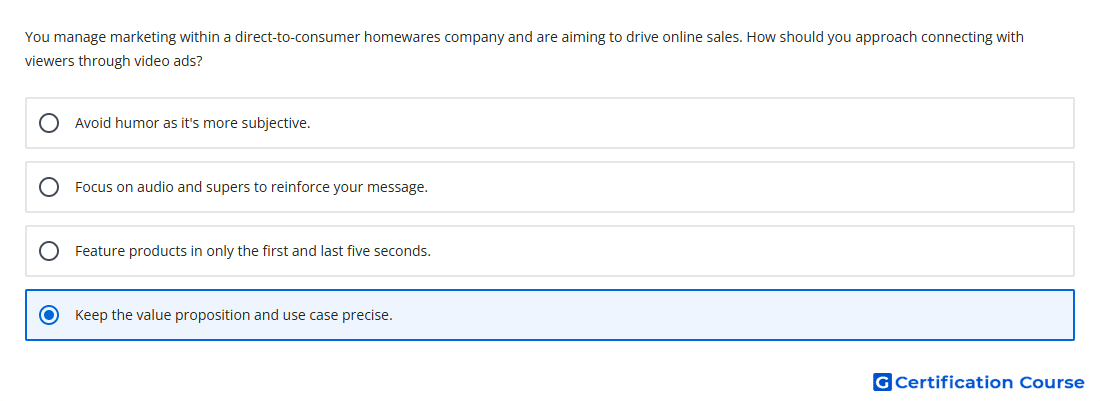
Task: Click empty space inside 'Focus on audio' option box
Action: pyautogui.click(x=702, y=187)
